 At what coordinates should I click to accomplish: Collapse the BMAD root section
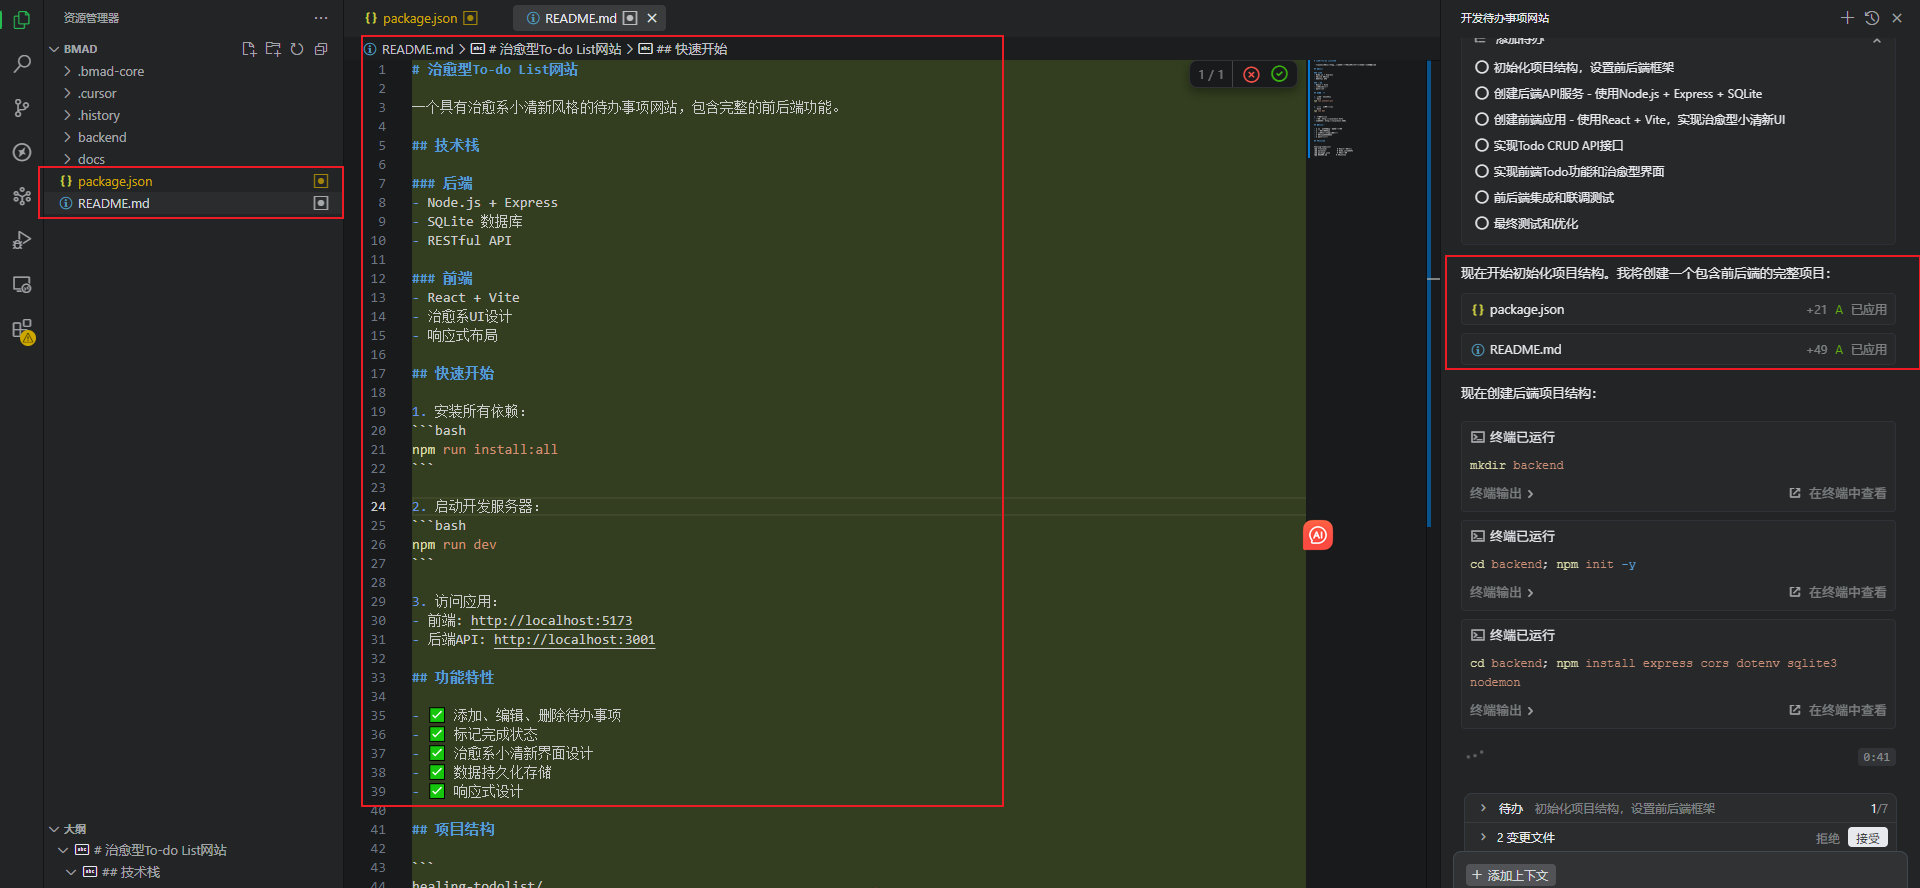54,49
